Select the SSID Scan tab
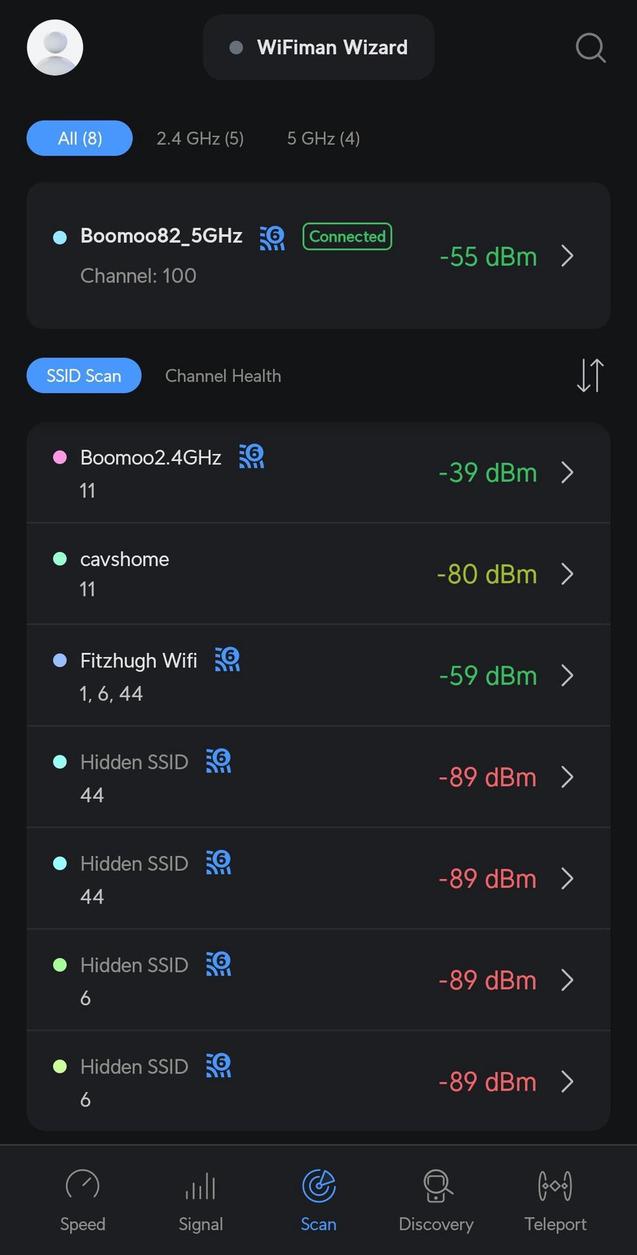The image size is (637, 1255). [x=84, y=375]
